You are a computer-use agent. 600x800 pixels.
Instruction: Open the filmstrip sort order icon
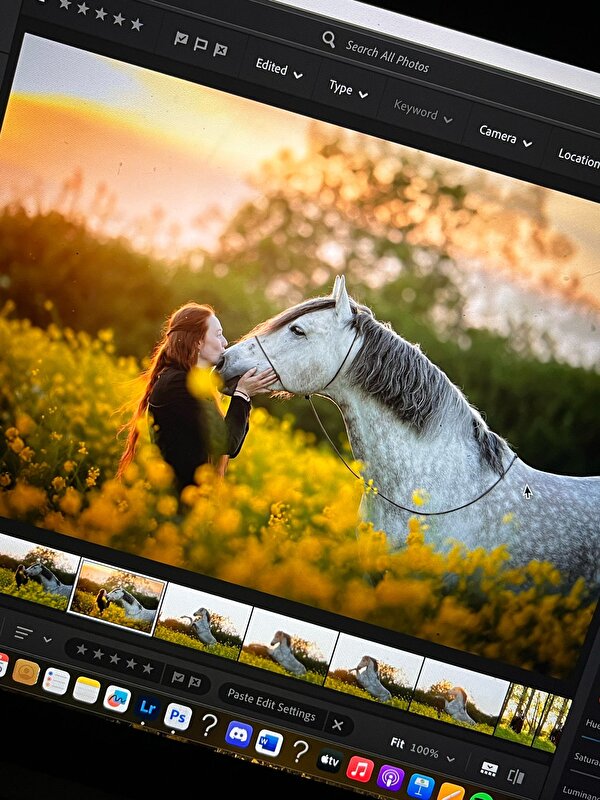[x=23, y=633]
